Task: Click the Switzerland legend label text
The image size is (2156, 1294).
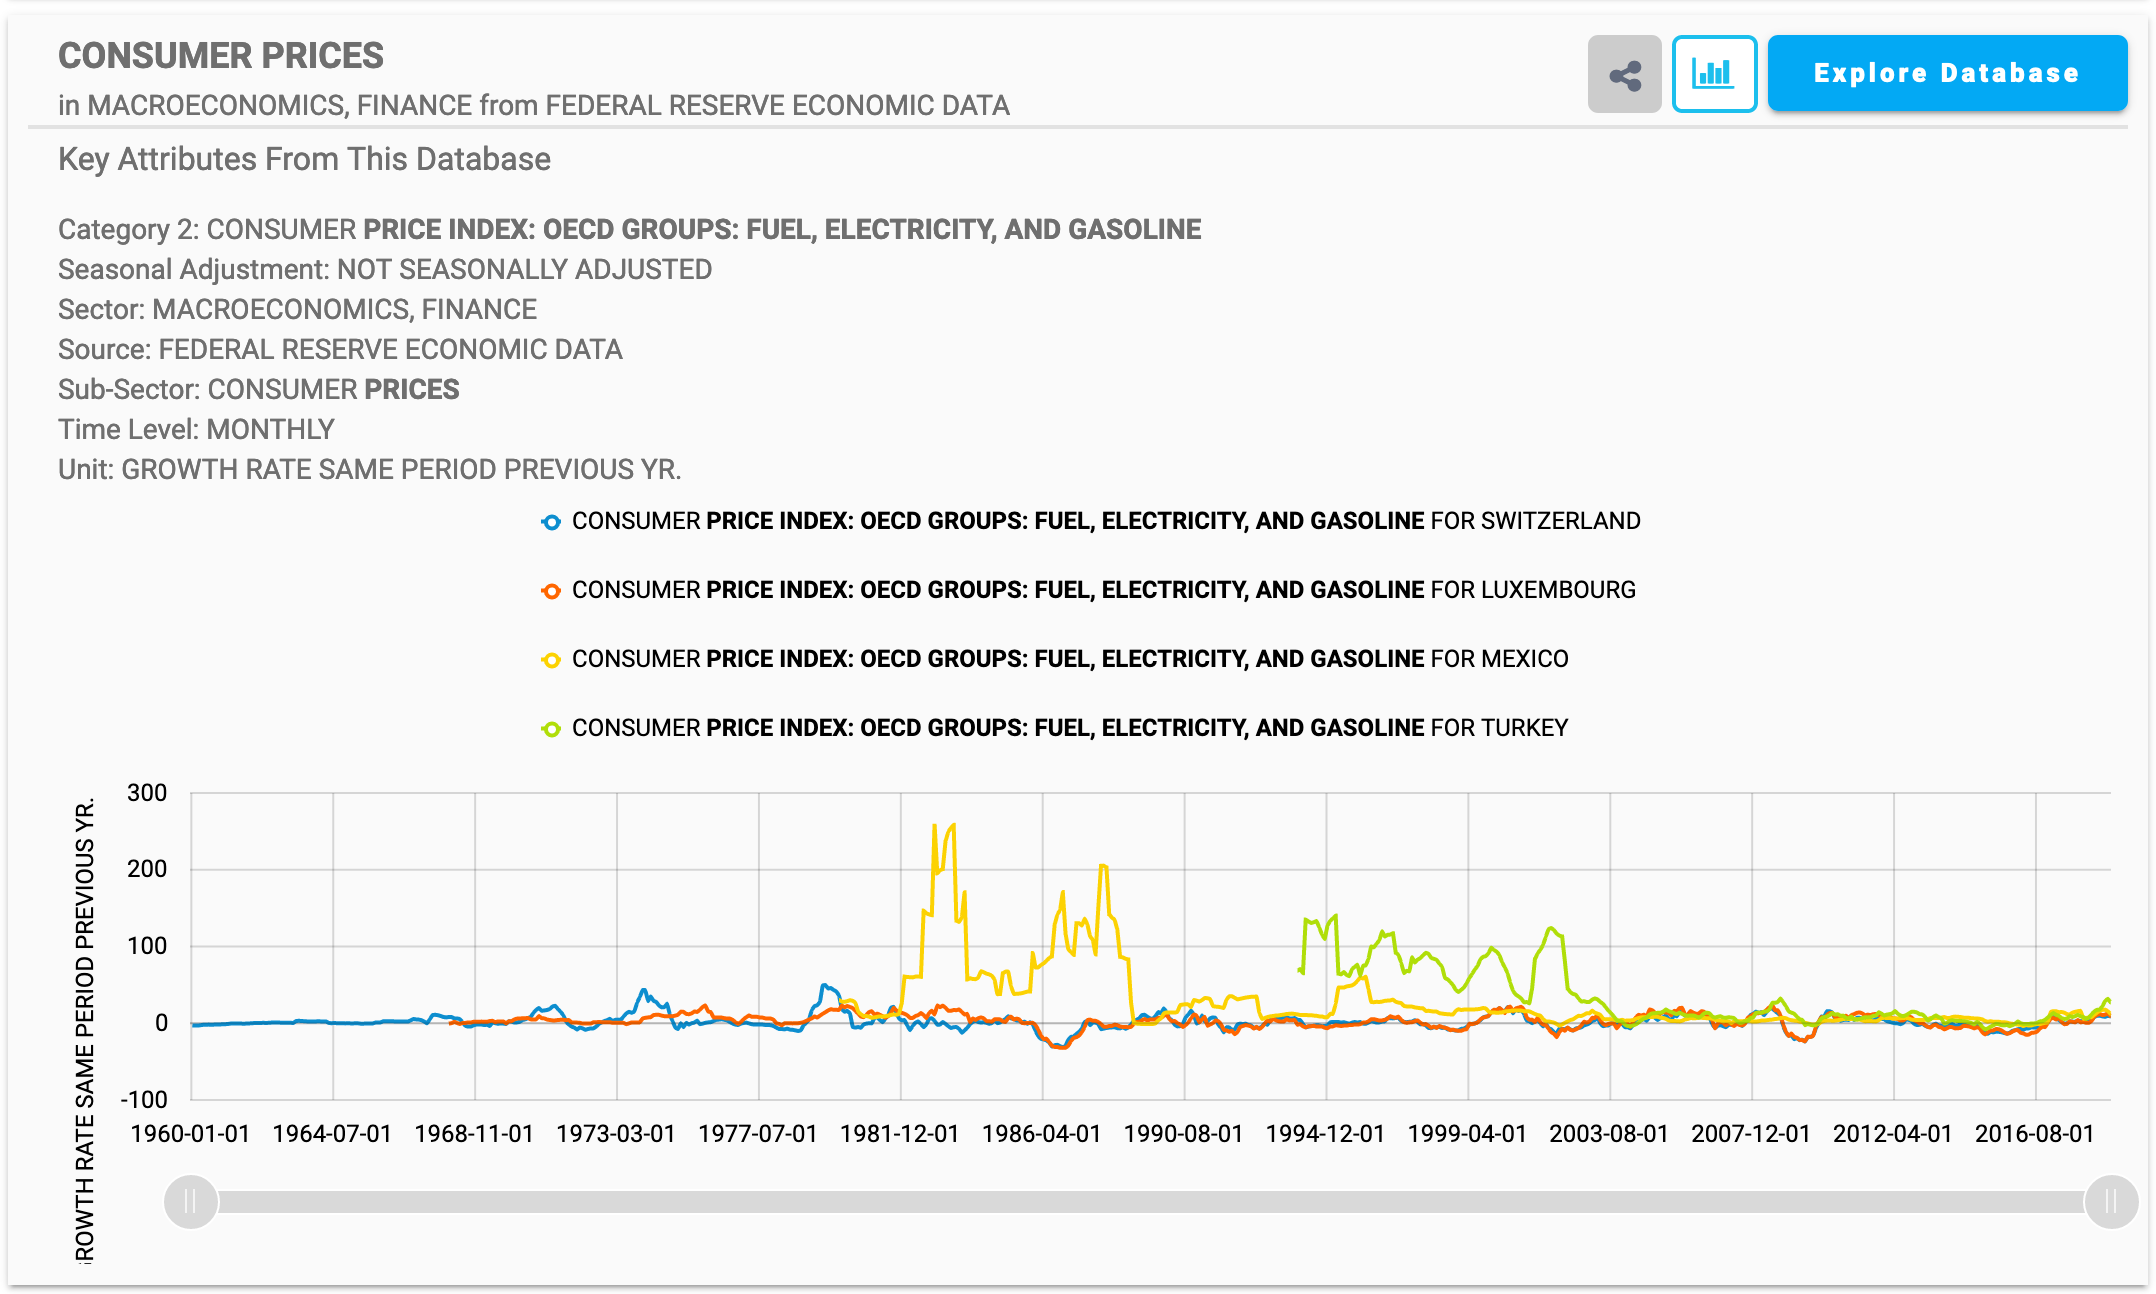Action: [x=1106, y=521]
